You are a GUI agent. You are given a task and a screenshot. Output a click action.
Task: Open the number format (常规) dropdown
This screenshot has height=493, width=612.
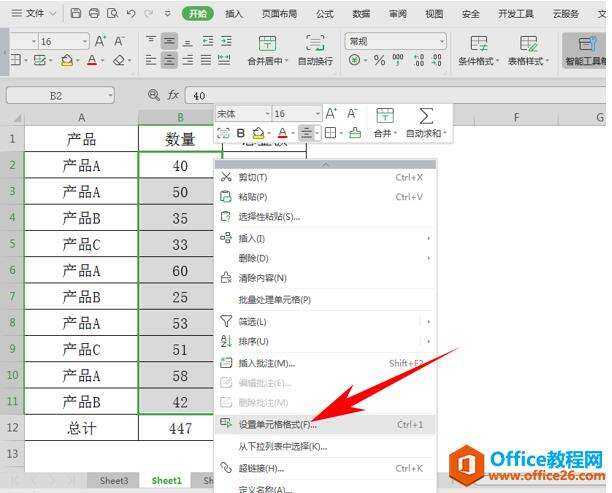click(442, 41)
